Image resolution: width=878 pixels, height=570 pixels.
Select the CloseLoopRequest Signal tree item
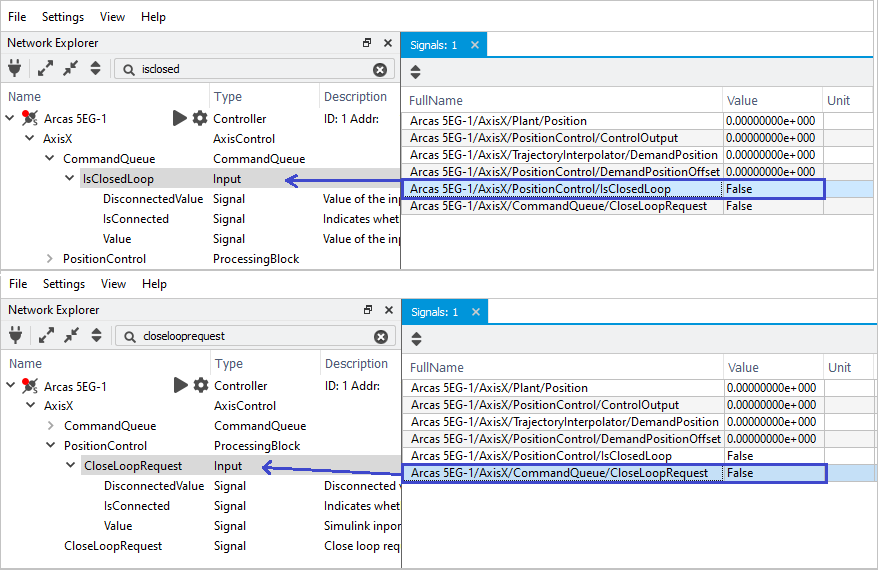113,546
